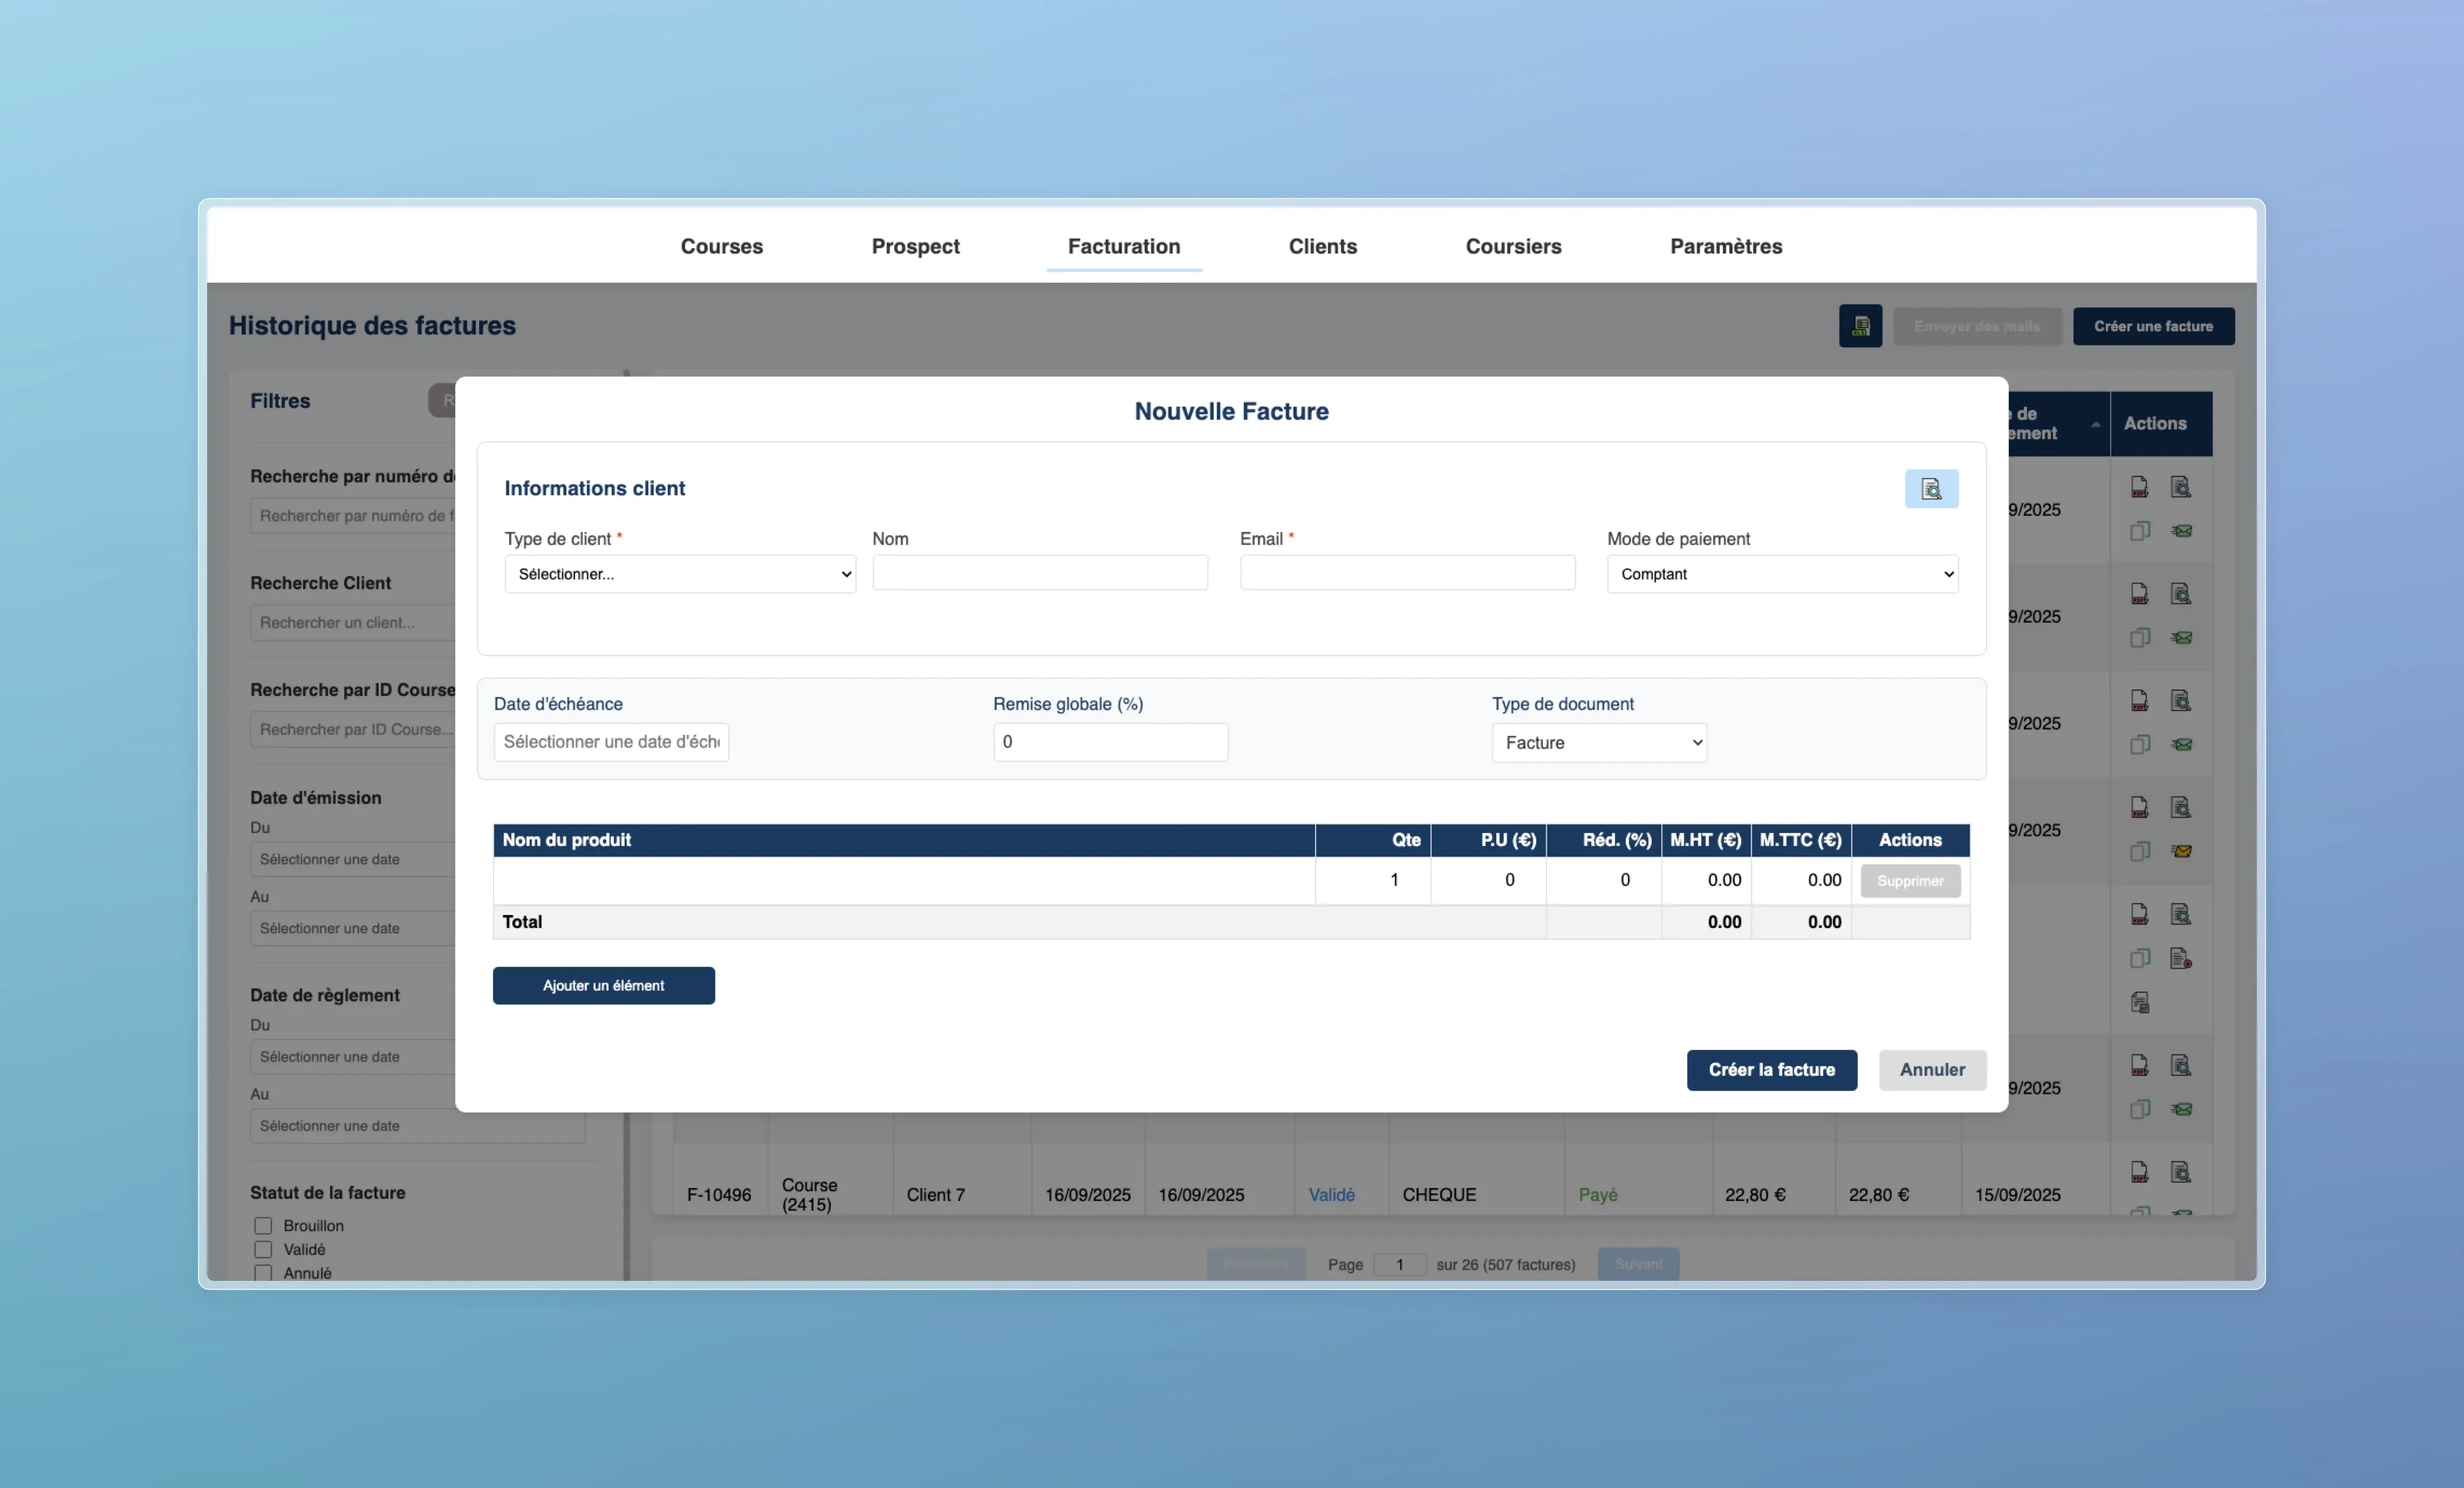Open the Type de document select
The height and width of the screenshot is (1488, 2464).
tap(1598, 743)
